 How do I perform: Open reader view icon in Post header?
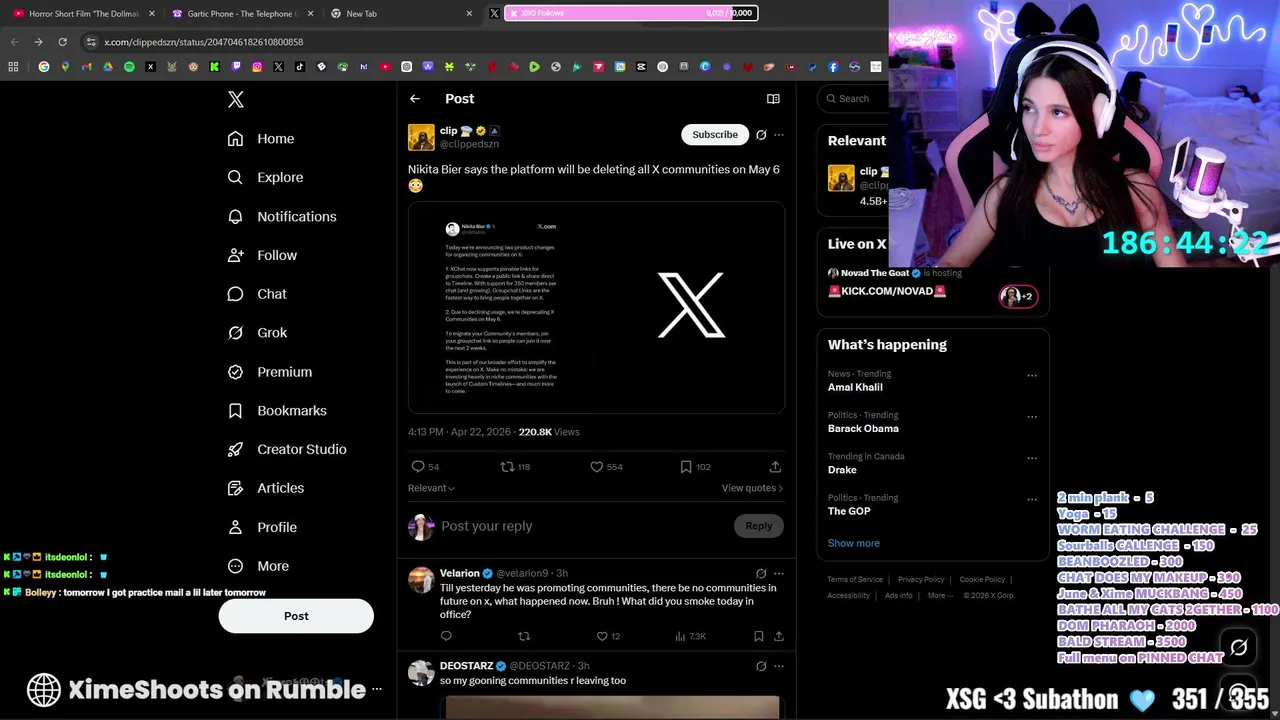(773, 99)
